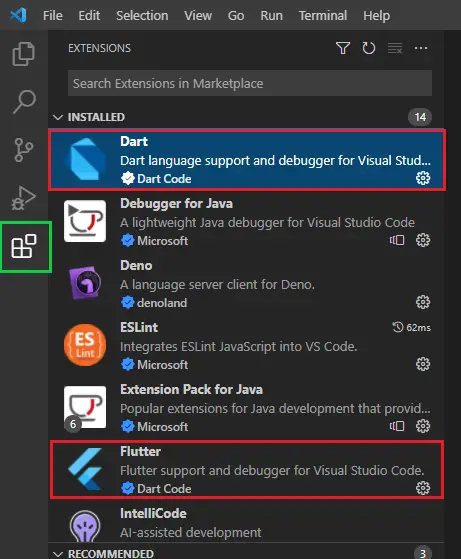Click the installed count badge 14
This screenshot has height=559, width=461.
(420, 117)
